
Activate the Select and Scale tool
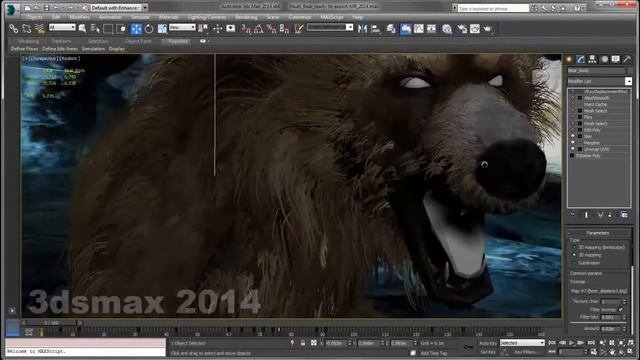(162, 29)
